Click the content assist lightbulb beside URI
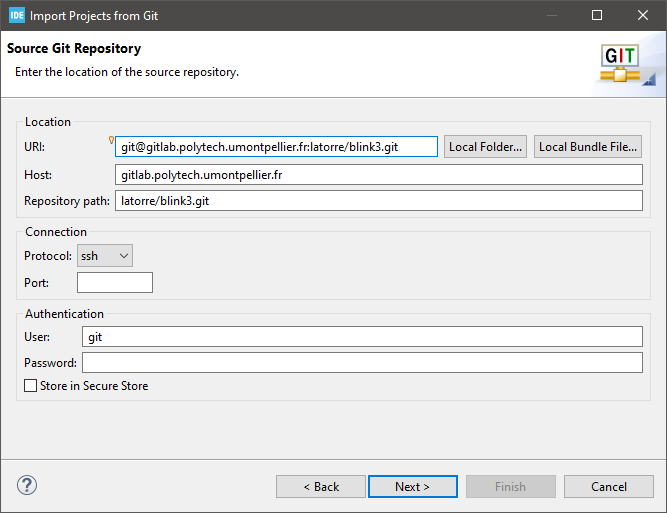Screen dimensions: 667x513 click(111, 140)
